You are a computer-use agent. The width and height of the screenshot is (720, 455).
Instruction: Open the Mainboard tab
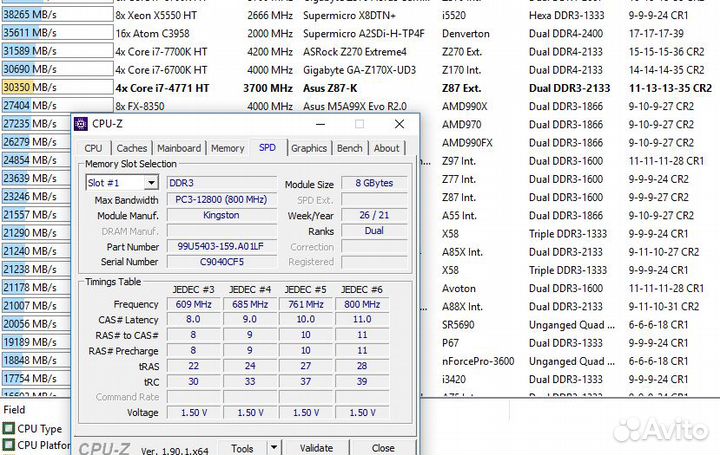tap(179, 148)
